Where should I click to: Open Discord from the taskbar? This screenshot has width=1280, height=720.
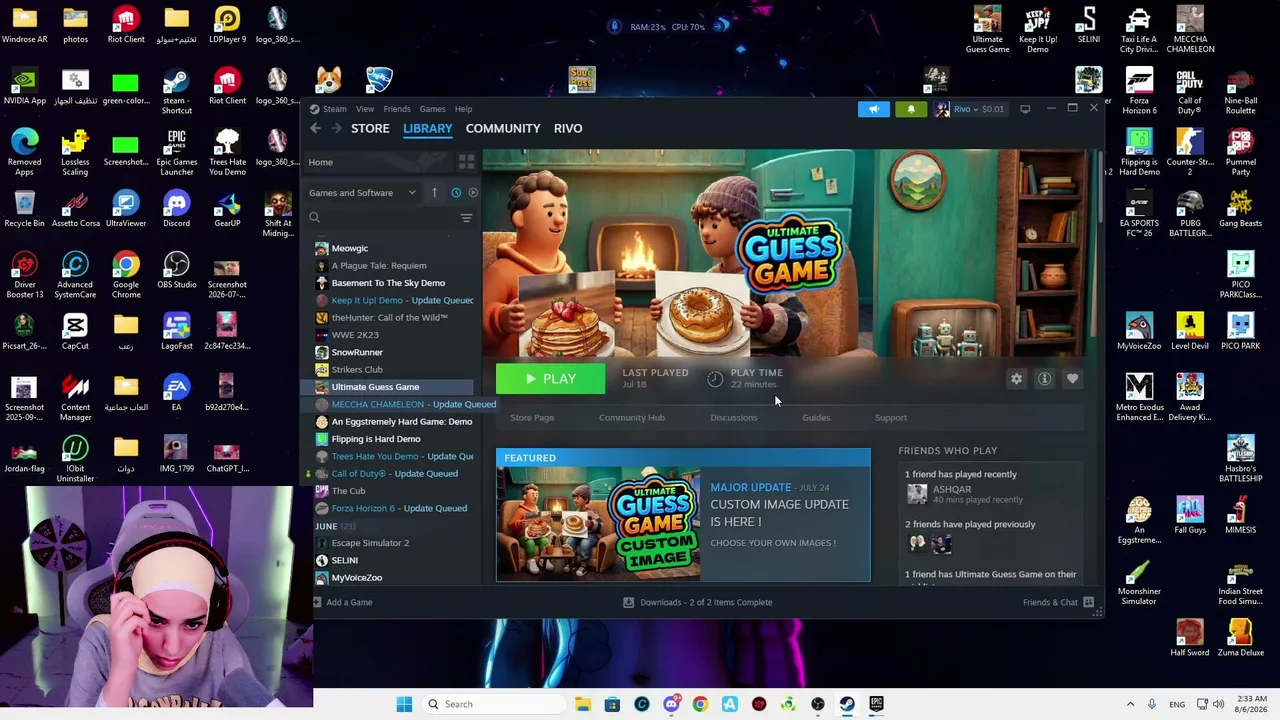(671, 704)
